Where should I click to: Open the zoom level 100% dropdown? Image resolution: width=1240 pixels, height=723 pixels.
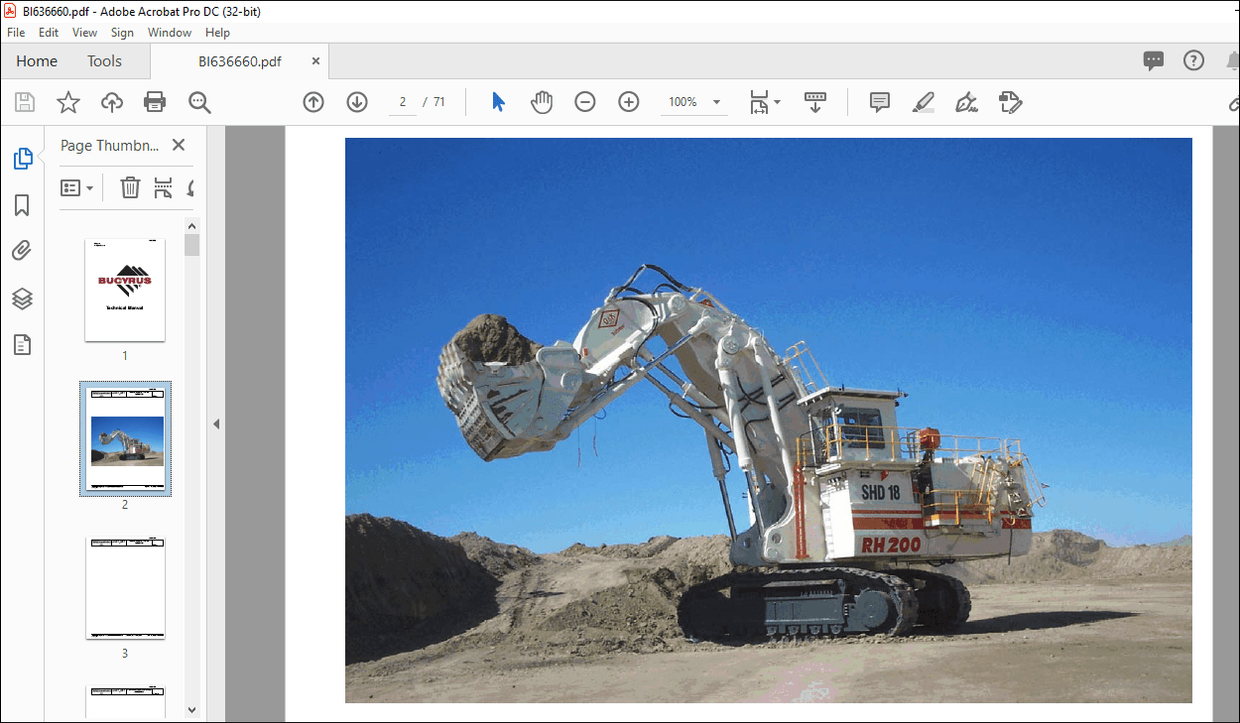coord(694,101)
